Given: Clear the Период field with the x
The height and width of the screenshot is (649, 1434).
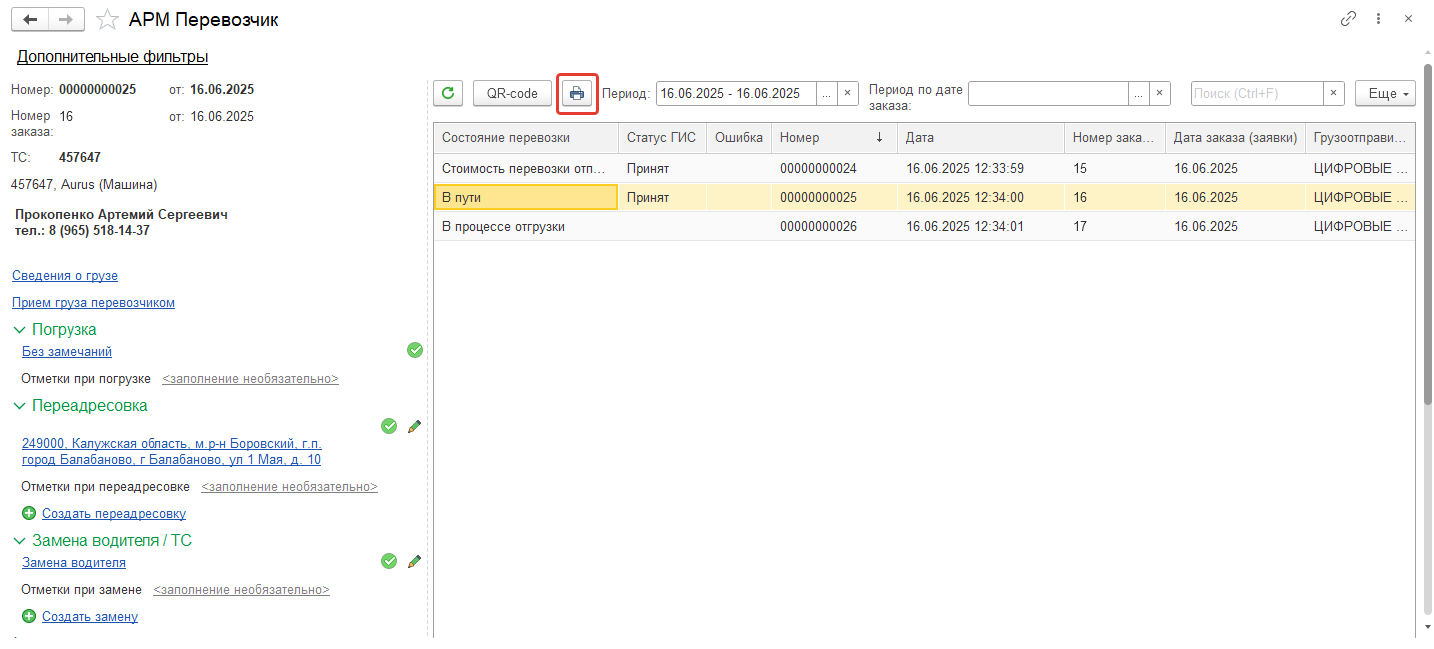Looking at the screenshot, I should (848, 93).
